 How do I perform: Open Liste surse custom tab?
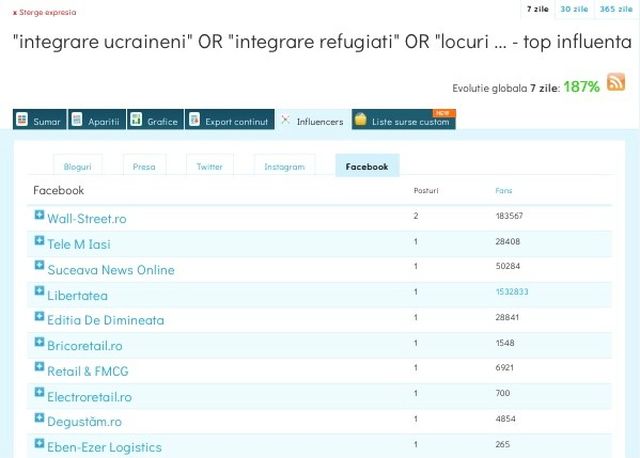[x=404, y=119]
